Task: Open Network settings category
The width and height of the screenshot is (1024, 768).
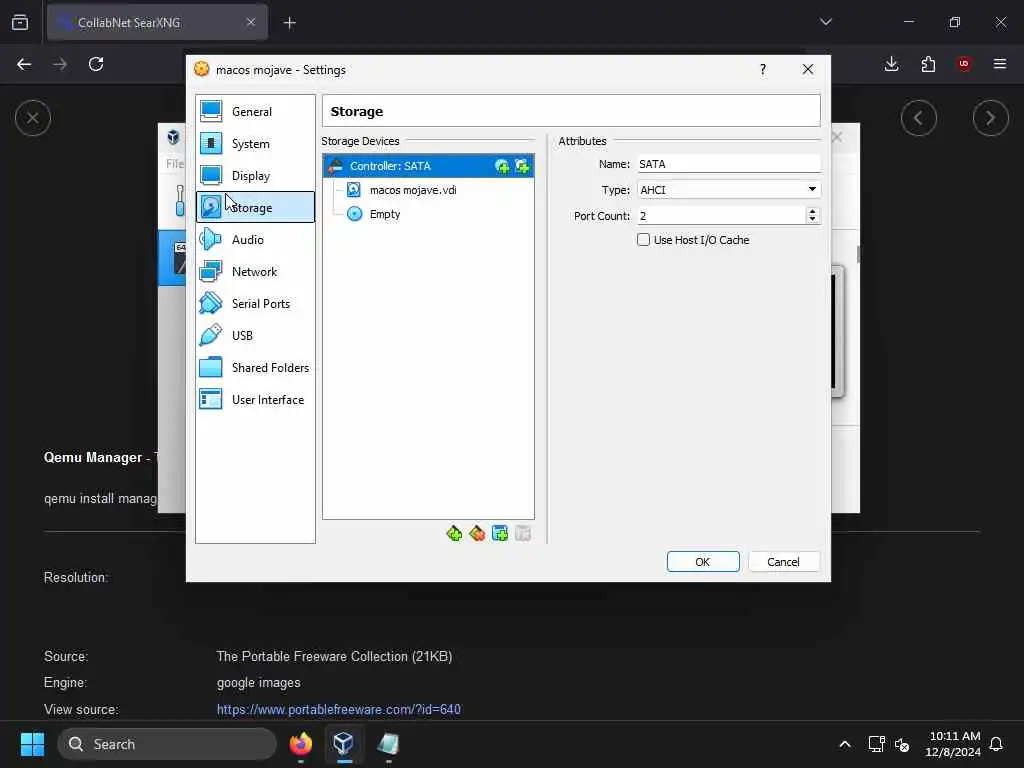Action: click(255, 272)
